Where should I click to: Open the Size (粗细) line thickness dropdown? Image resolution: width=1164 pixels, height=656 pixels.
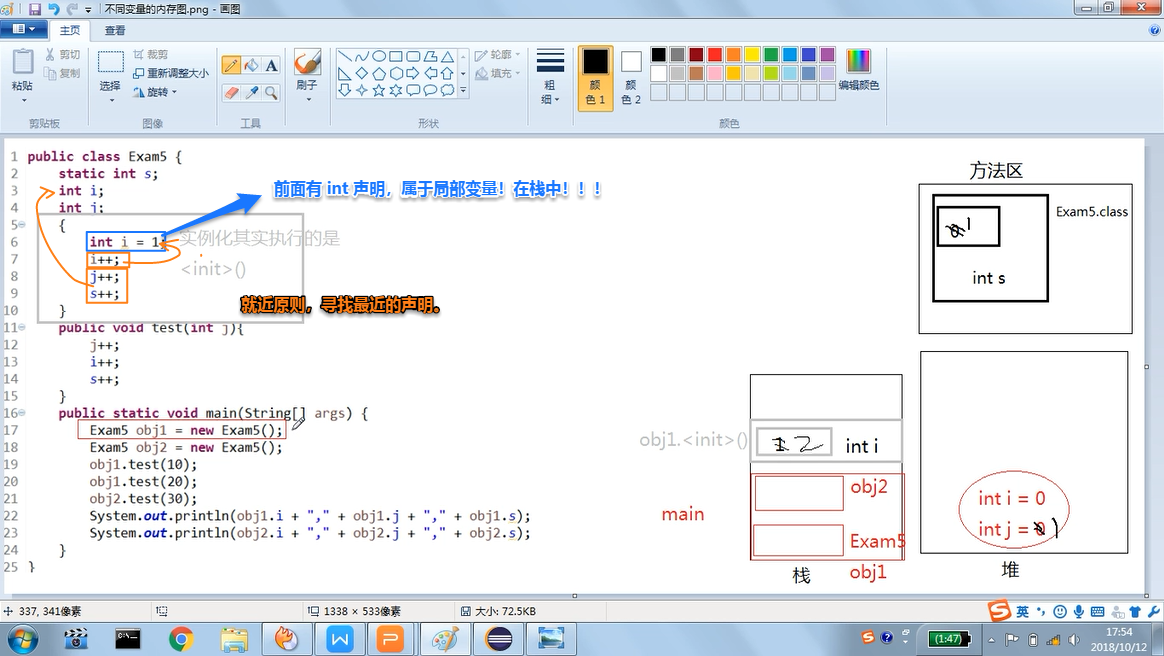550,77
